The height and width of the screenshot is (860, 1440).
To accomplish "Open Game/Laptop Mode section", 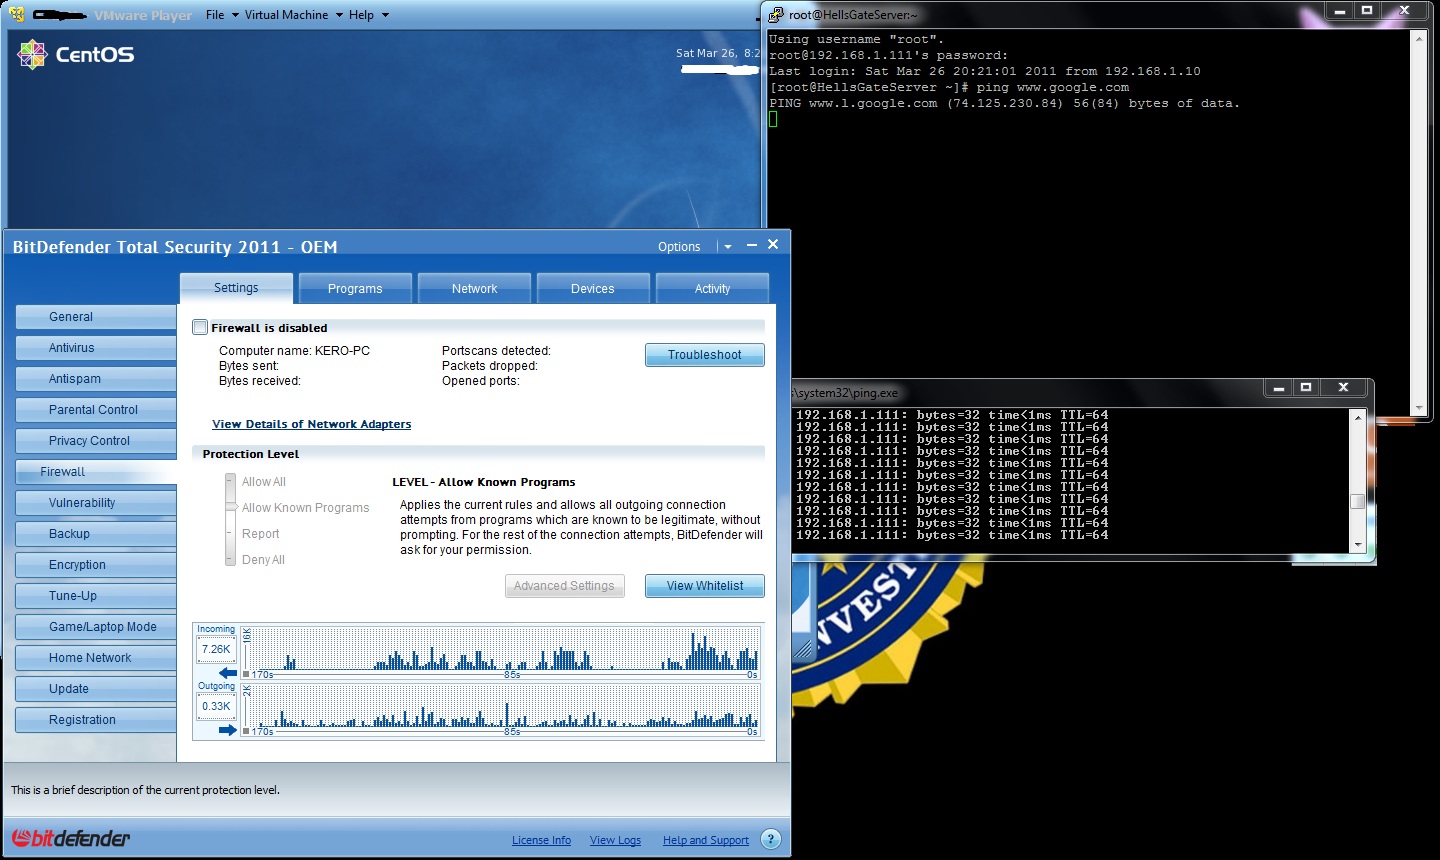I will click(96, 627).
